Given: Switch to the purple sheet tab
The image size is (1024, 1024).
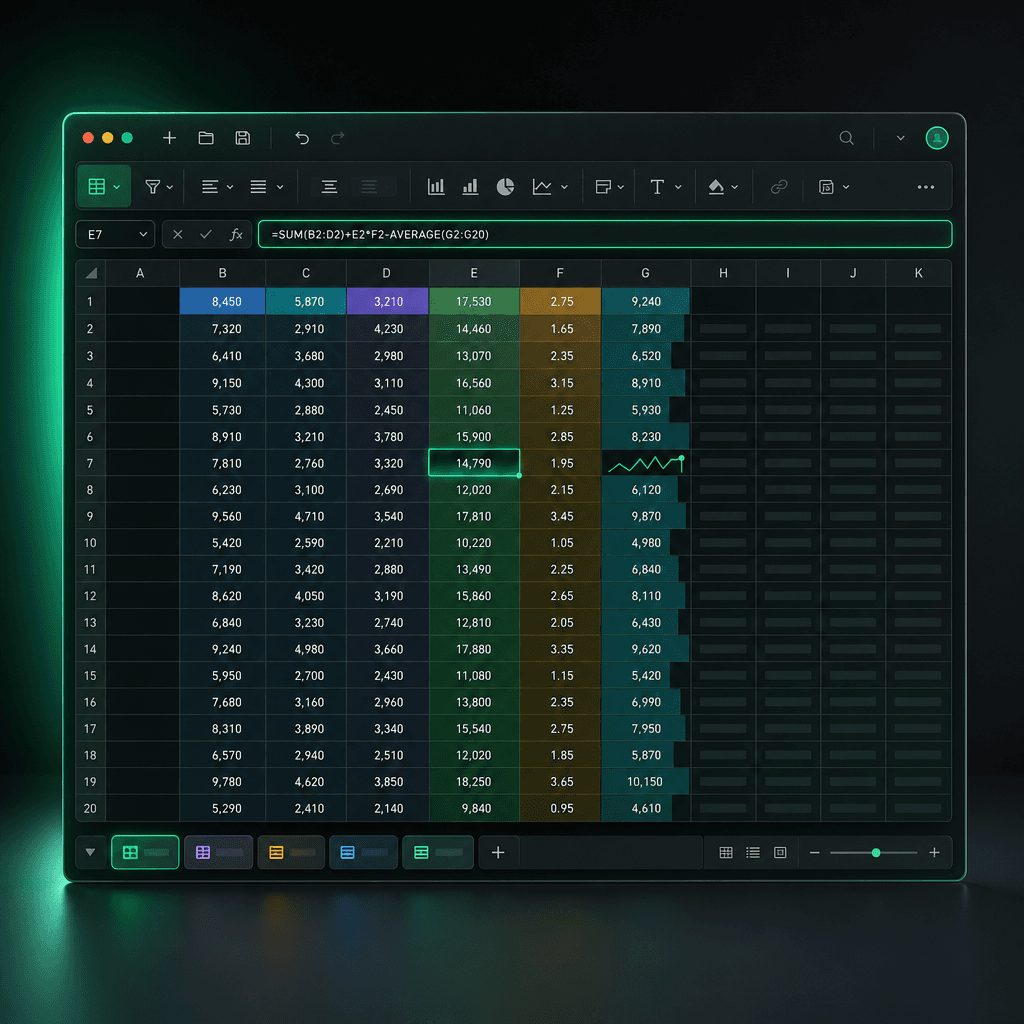Looking at the screenshot, I should pyautogui.click(x=219, y=852).
